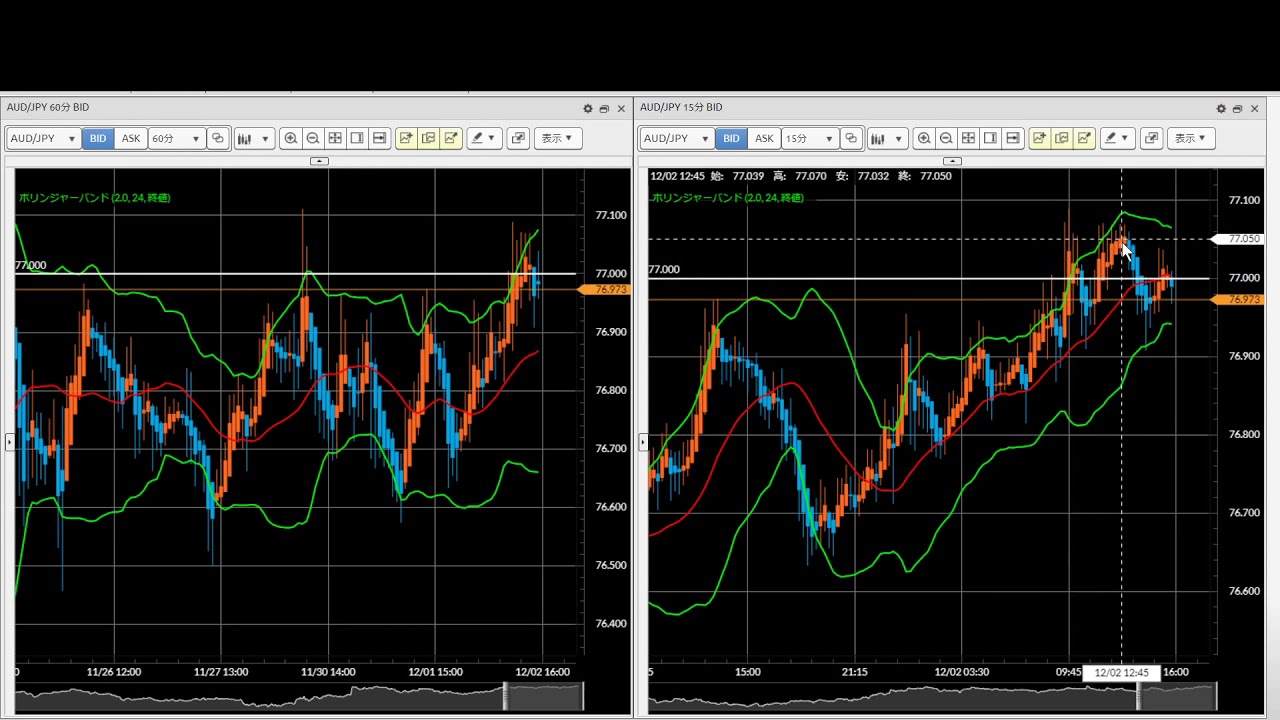The image size is (1280, 720).
Task: Open drawing tool dropdown in 15分 window
Action: 1117,138
